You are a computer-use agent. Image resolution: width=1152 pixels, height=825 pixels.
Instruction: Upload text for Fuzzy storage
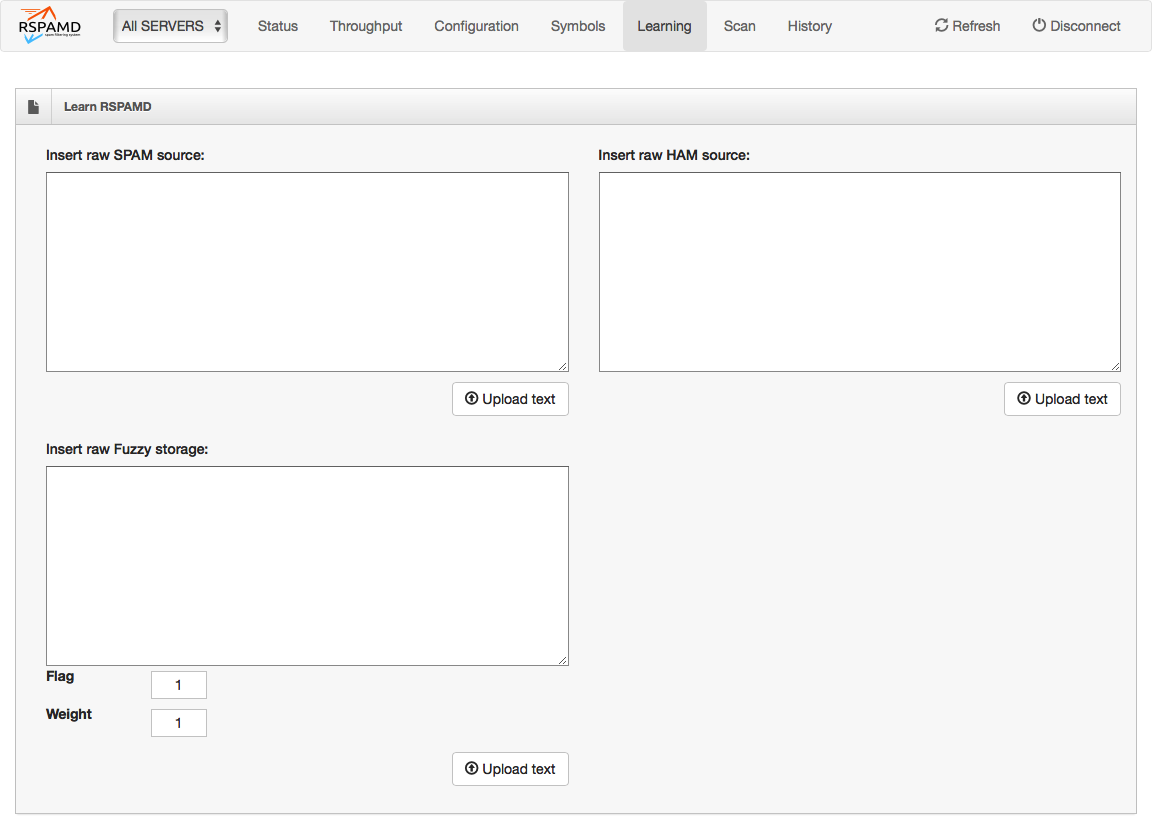[x=510, y=769]
